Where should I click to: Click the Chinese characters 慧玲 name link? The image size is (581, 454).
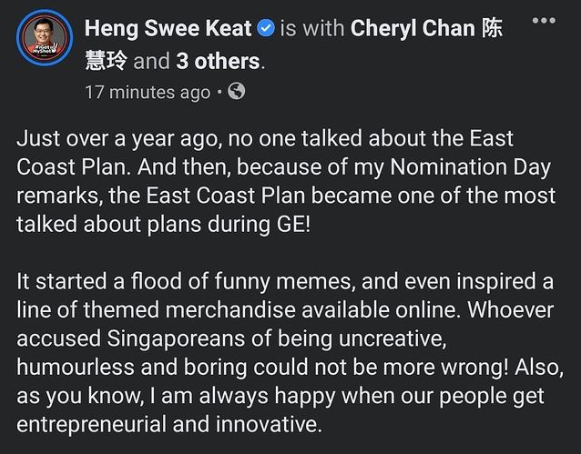tap(106, 61)
